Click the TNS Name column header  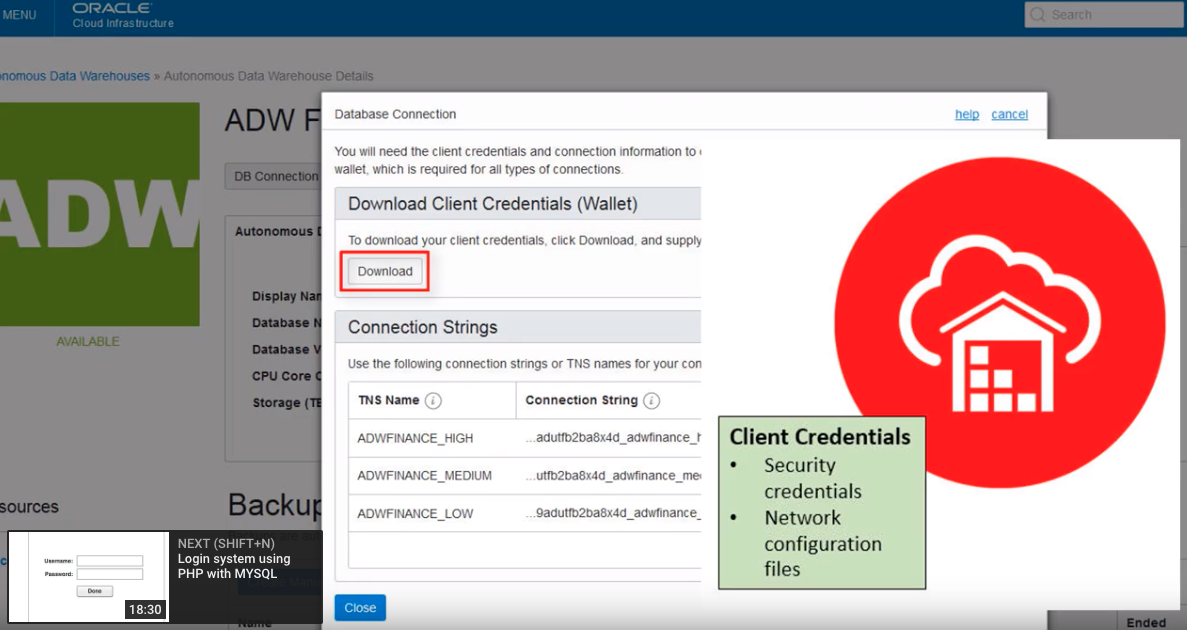click(x=388, y=400)
